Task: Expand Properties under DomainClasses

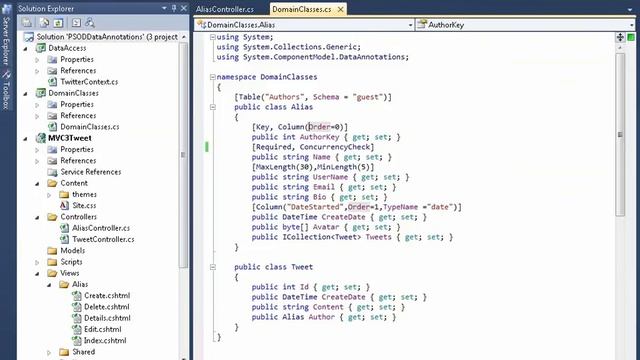Action: [37, 104]
